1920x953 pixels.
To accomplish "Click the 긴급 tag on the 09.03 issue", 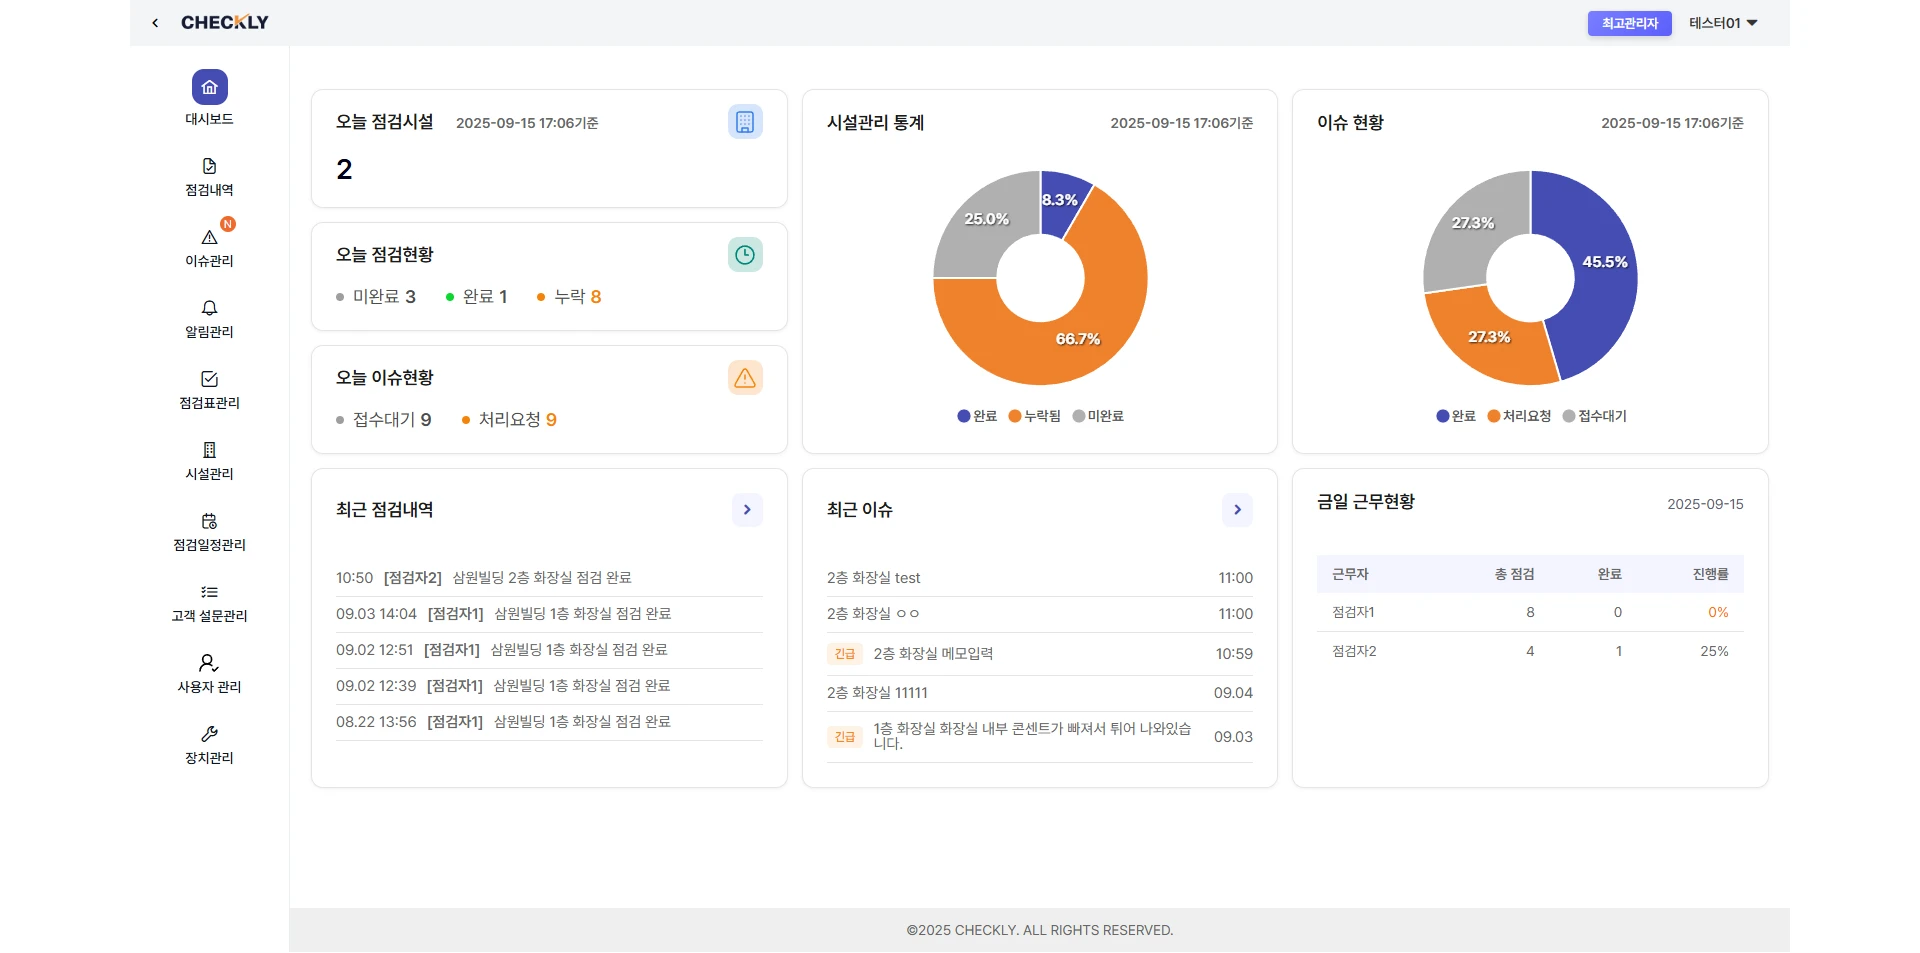I will tap(845, 737).
